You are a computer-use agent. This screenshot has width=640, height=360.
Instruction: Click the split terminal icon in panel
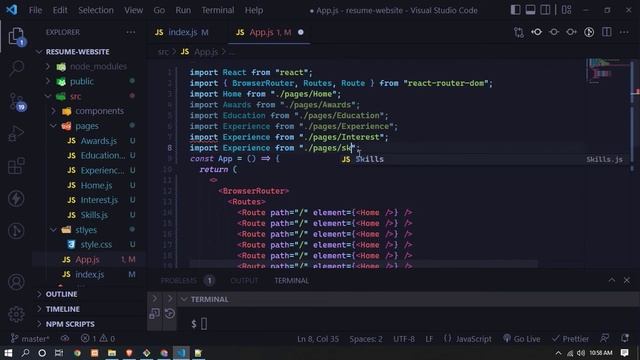point(154,313)
